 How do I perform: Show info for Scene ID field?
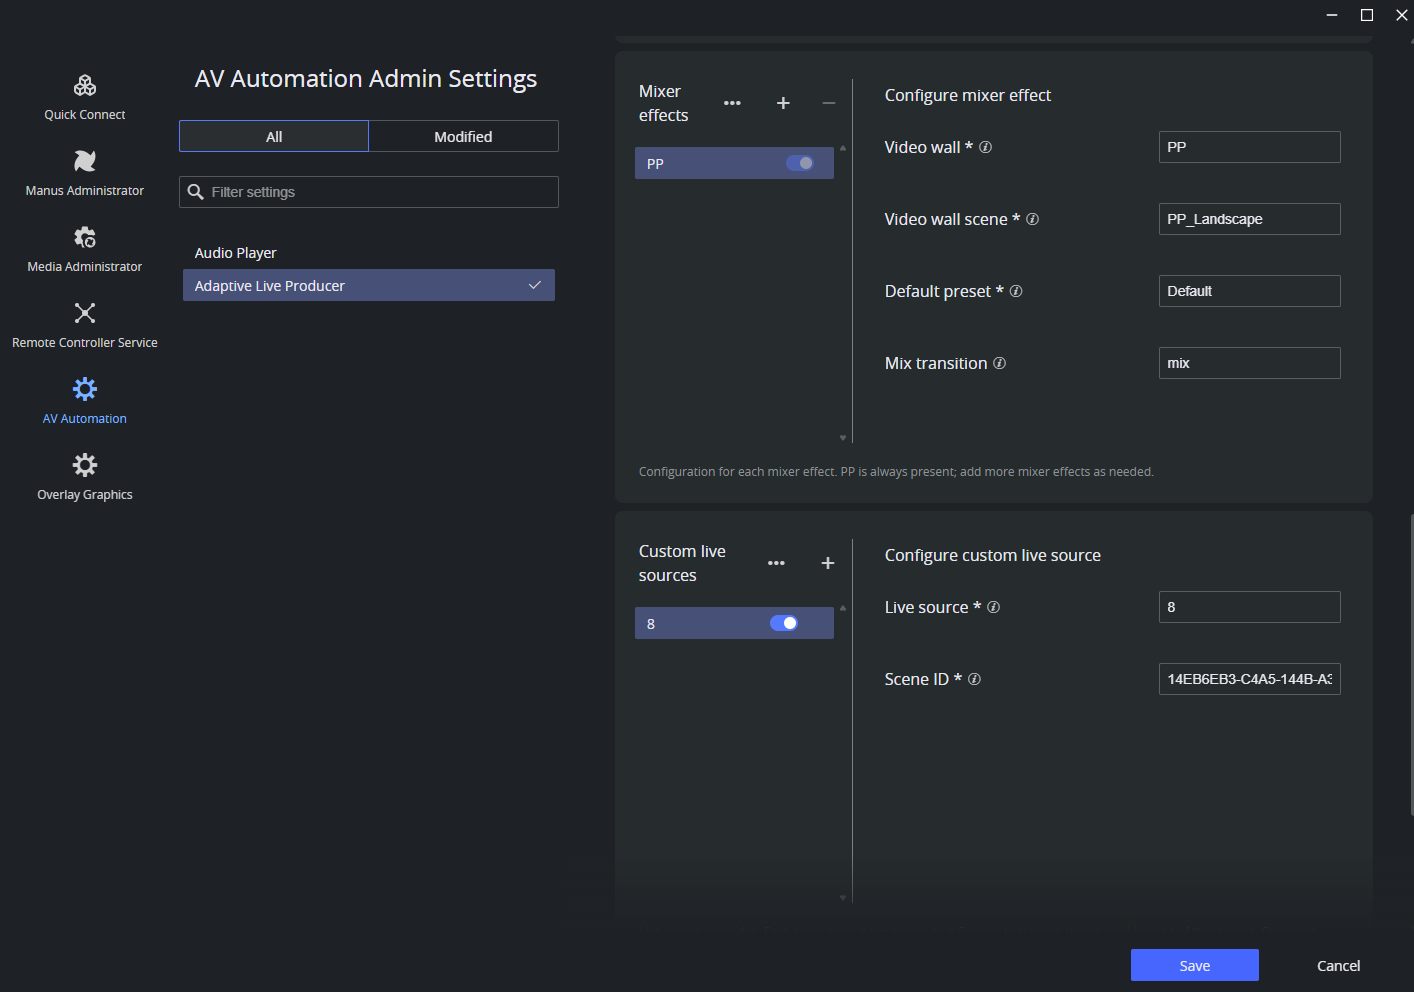click(x=974, y=679)
